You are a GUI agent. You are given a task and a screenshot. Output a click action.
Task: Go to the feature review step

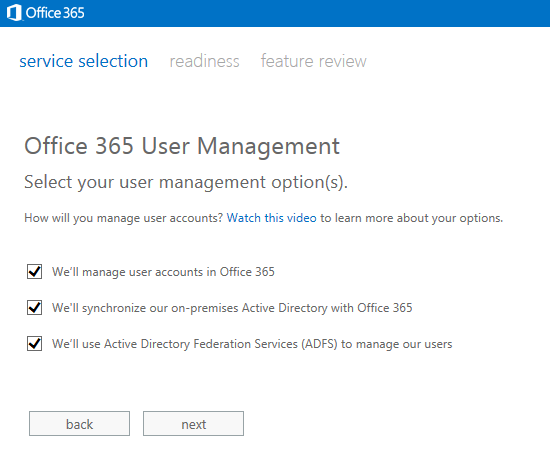(314, 61)
